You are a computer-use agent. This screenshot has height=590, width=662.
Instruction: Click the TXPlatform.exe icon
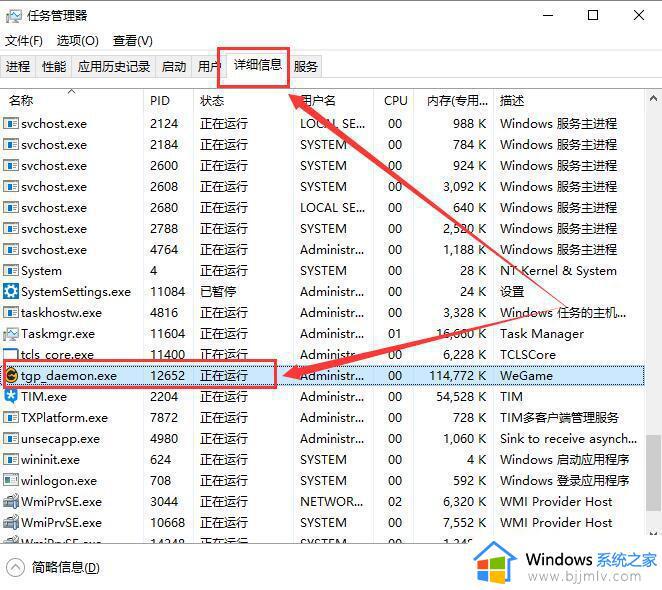coord(11,418)
